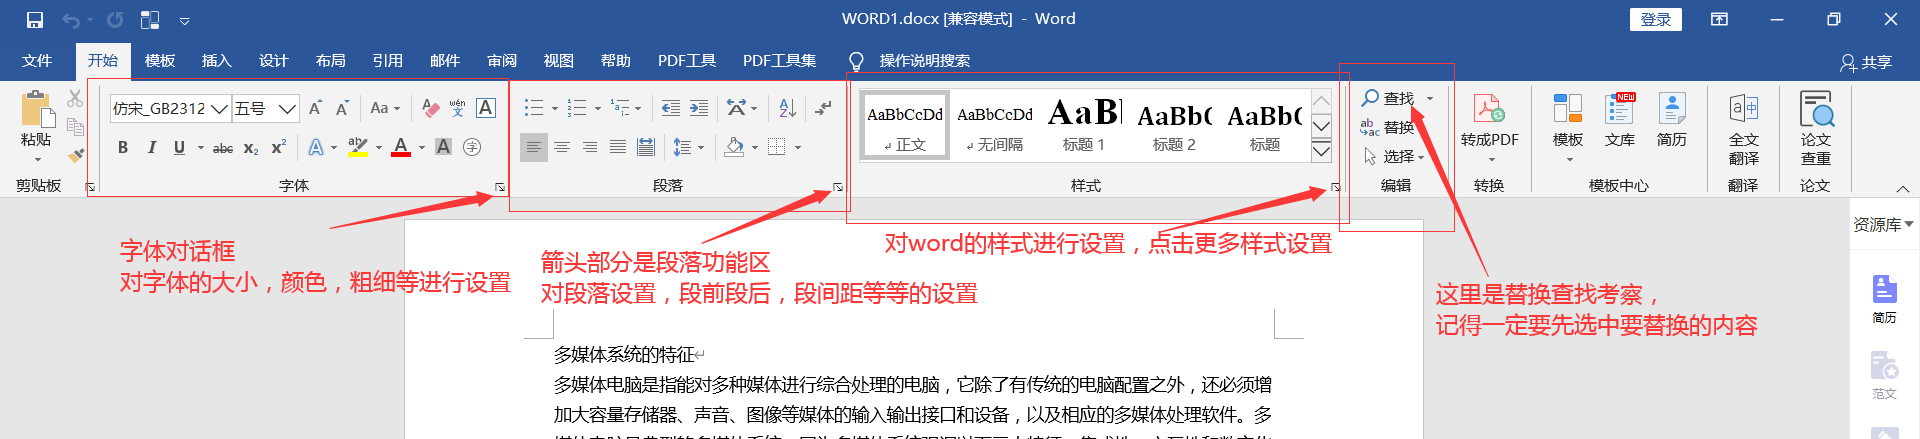Expand the styles gallery more arrow
Viewport: 1920px width, 439px height.
pos(1321,151)
